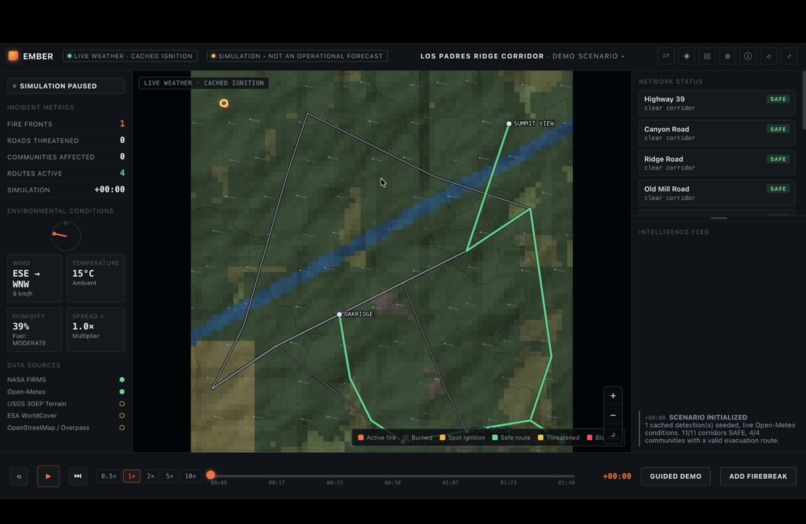Click the Active fire legend swatch
This screenshot has height=524, width=806.
[x=361, y=438]
